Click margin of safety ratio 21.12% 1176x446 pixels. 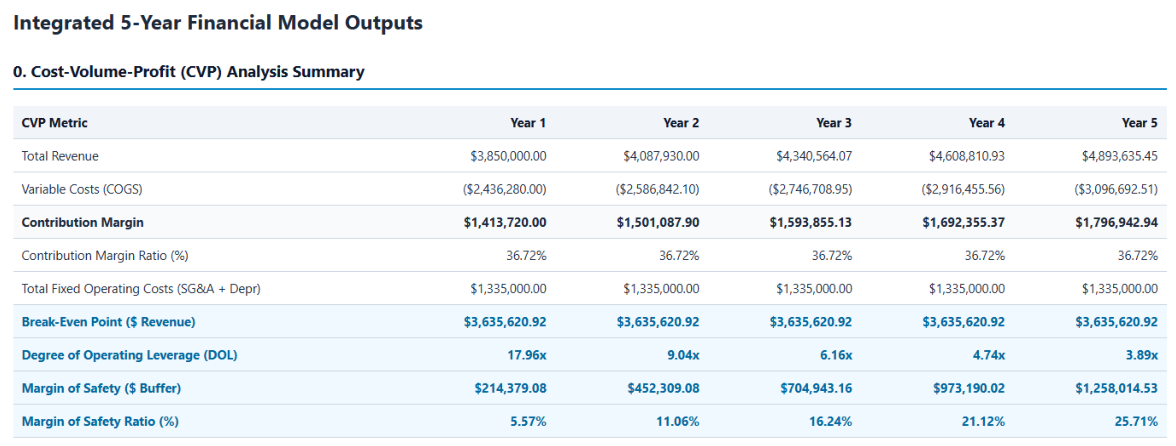[985, 421]
